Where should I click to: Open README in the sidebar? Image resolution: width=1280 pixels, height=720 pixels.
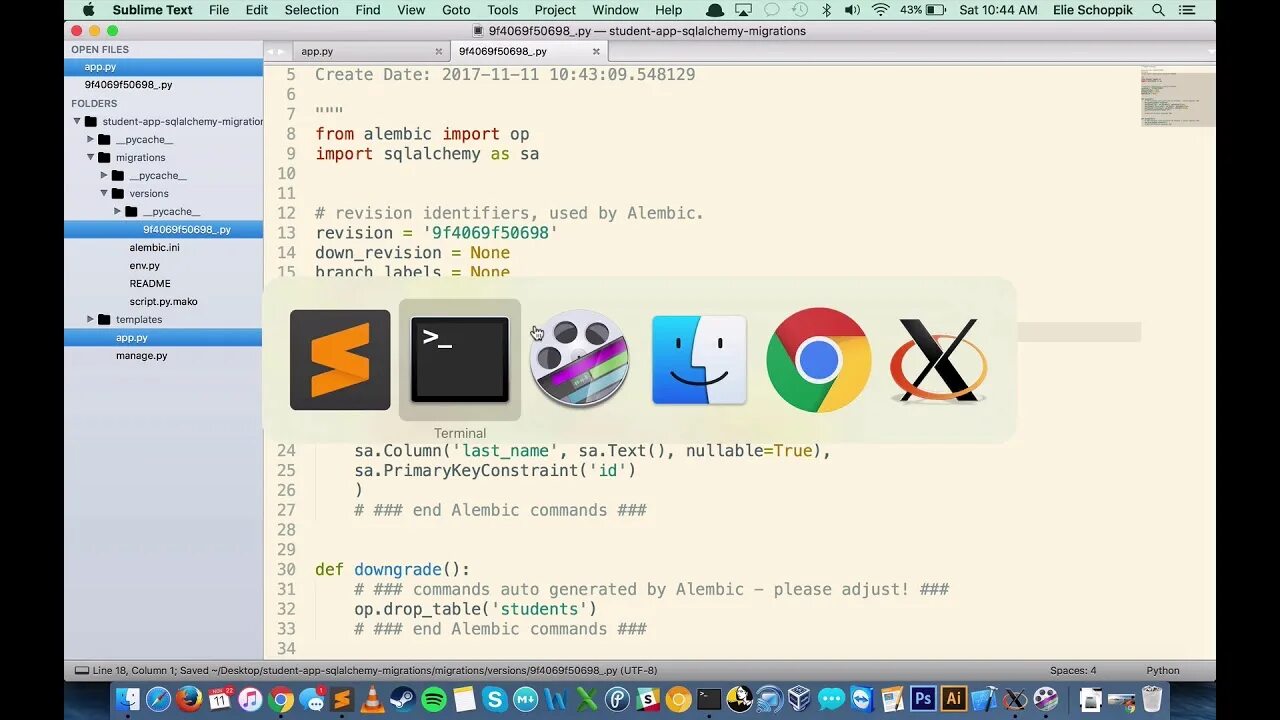coord(150,283)
